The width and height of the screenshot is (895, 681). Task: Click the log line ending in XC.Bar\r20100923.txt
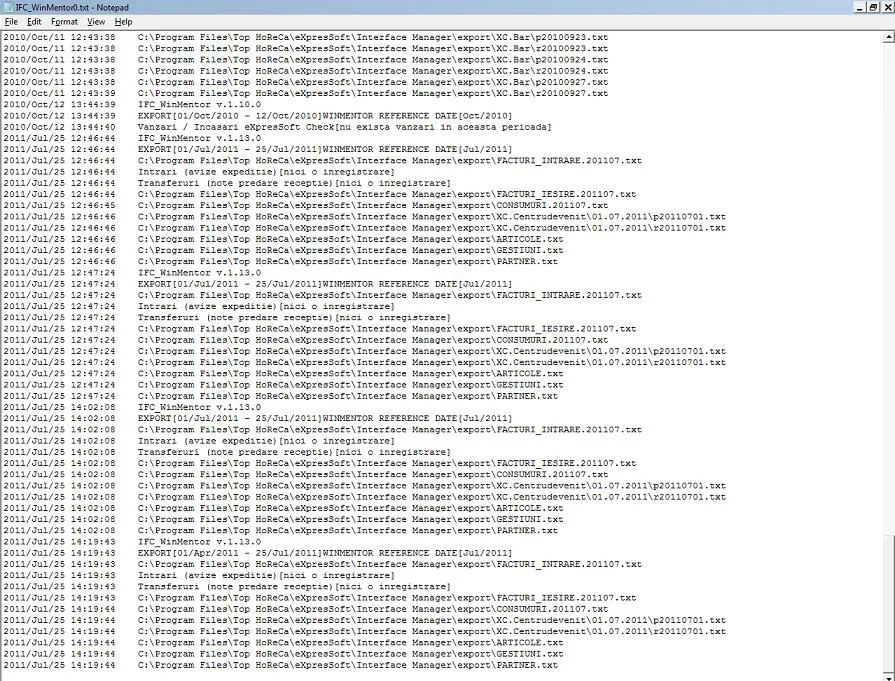[x=306, y=49]
